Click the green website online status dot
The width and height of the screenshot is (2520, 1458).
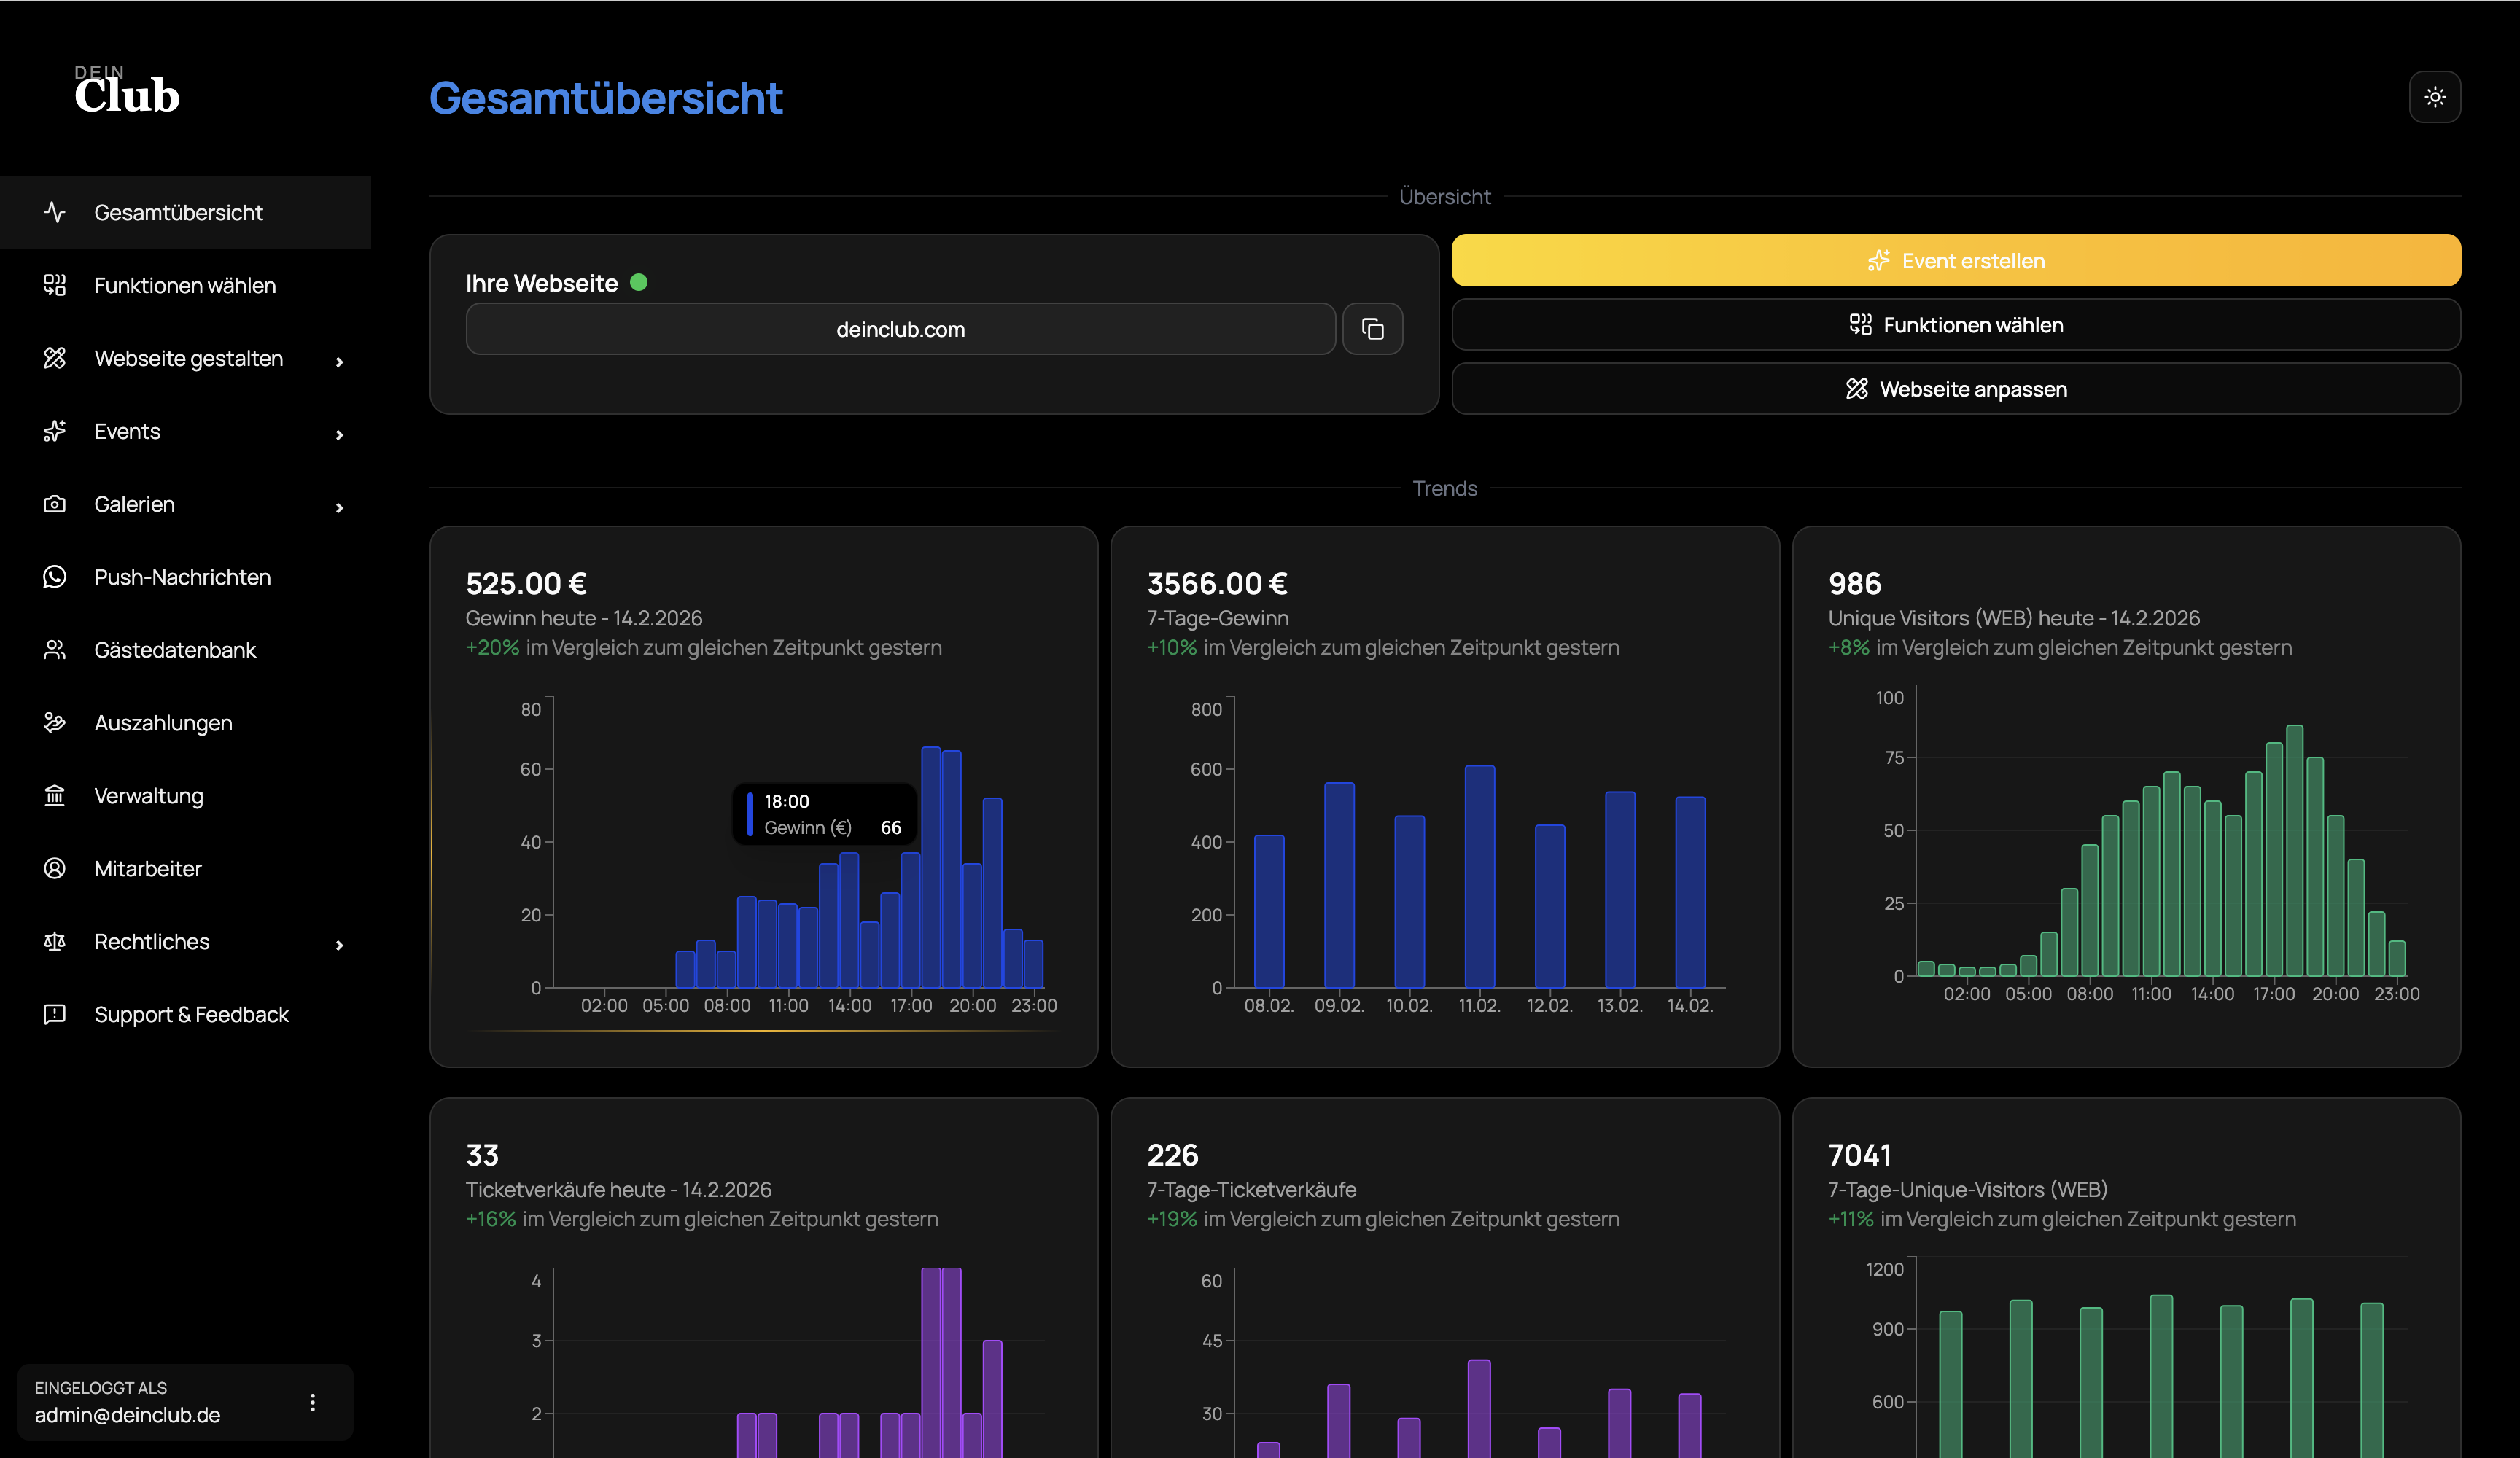[x=639, y=282]
